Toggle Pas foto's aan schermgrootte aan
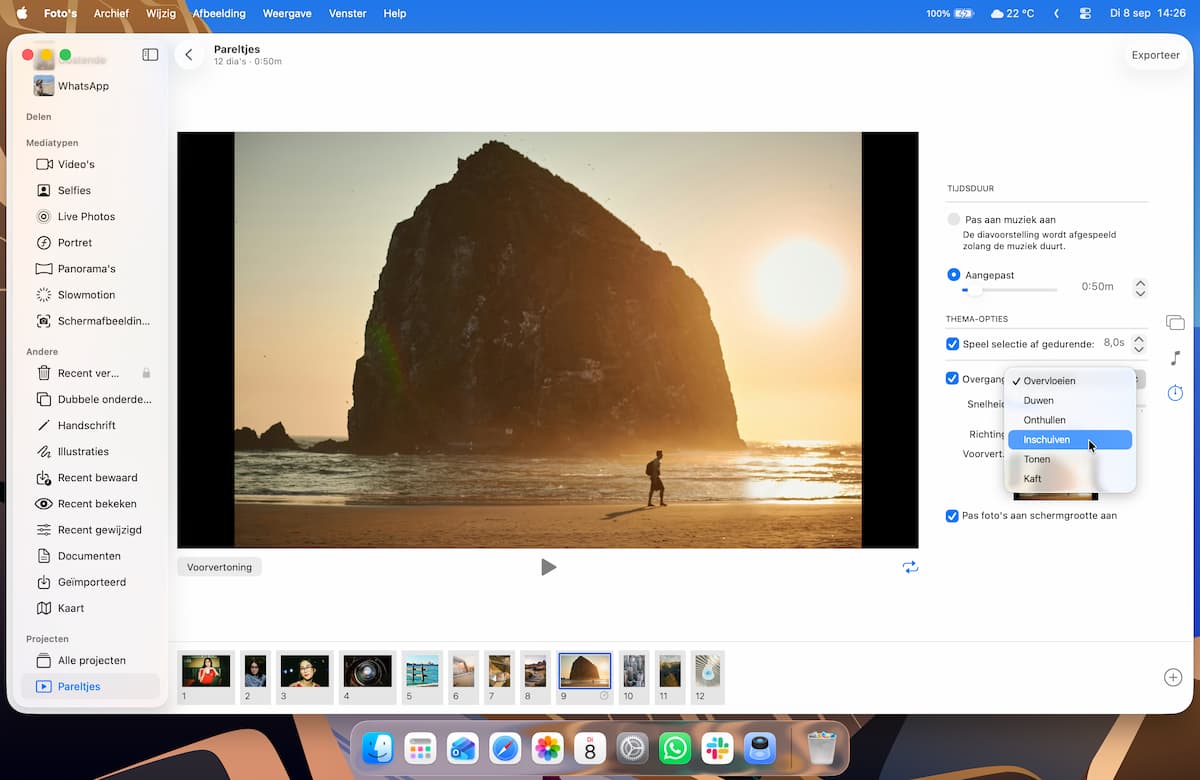Image resolution: width=1200 pixels, height=780 pixels. pos(952,516)
